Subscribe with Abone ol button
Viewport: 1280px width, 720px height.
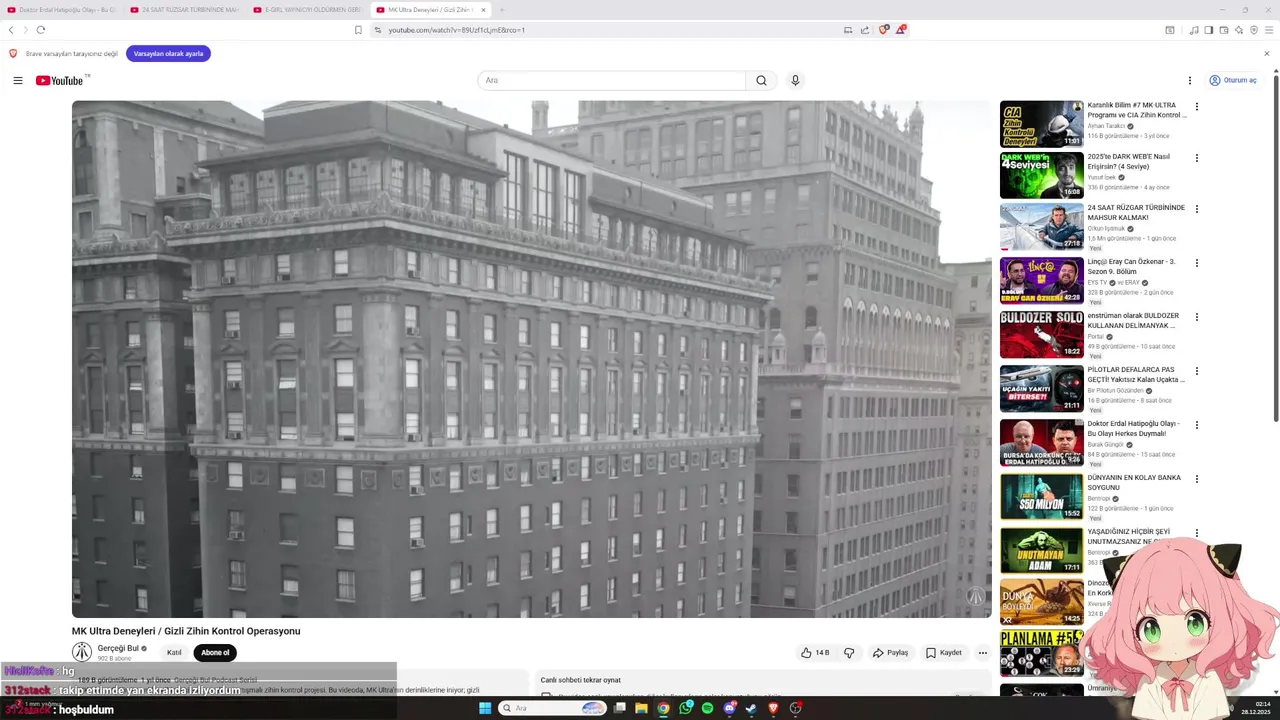[x=215, y=653]
